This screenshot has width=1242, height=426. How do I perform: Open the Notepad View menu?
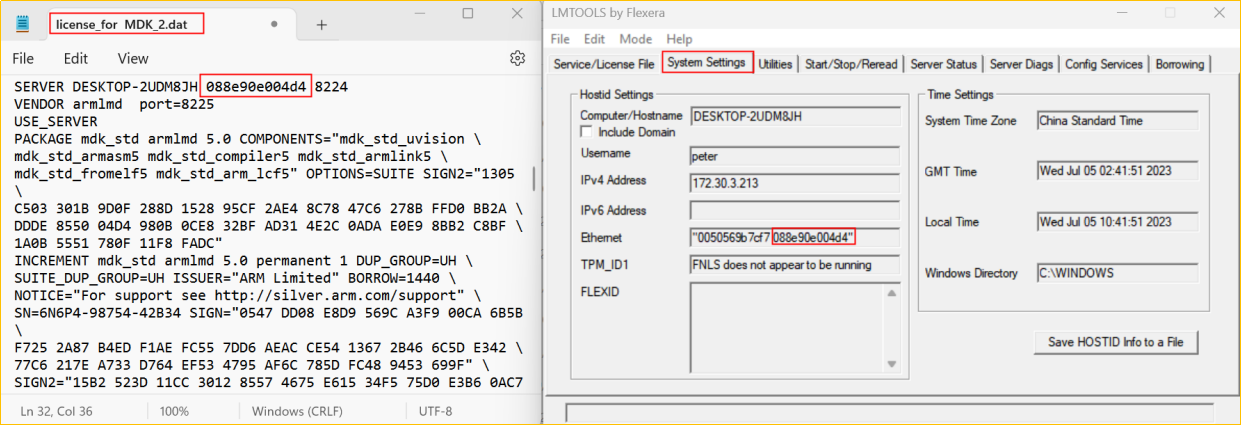133,59
